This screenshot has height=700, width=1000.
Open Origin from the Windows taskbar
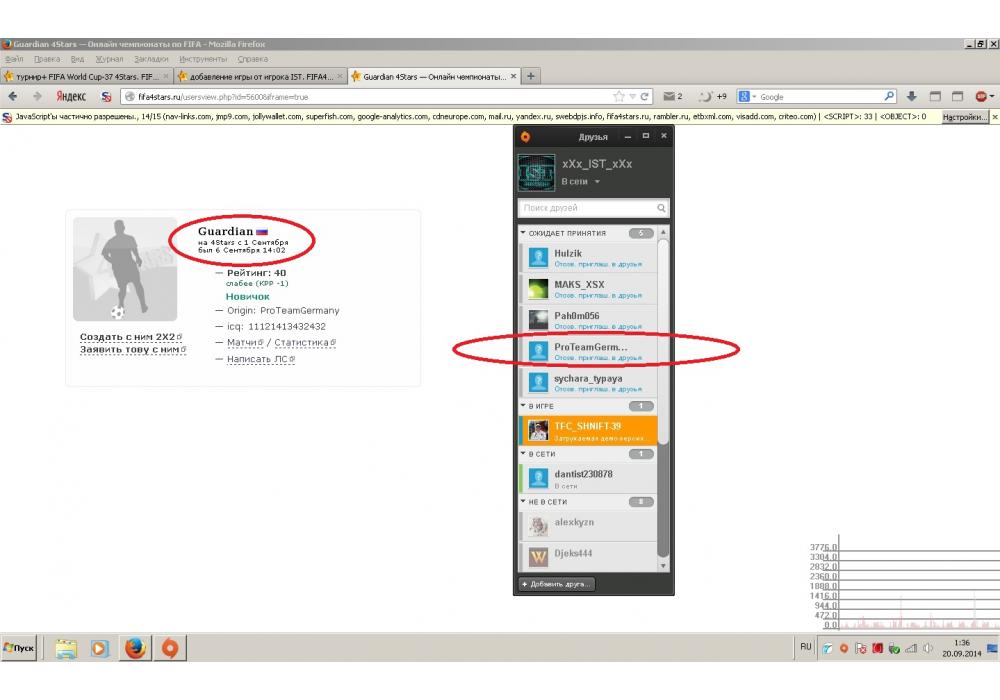point(170,648)
